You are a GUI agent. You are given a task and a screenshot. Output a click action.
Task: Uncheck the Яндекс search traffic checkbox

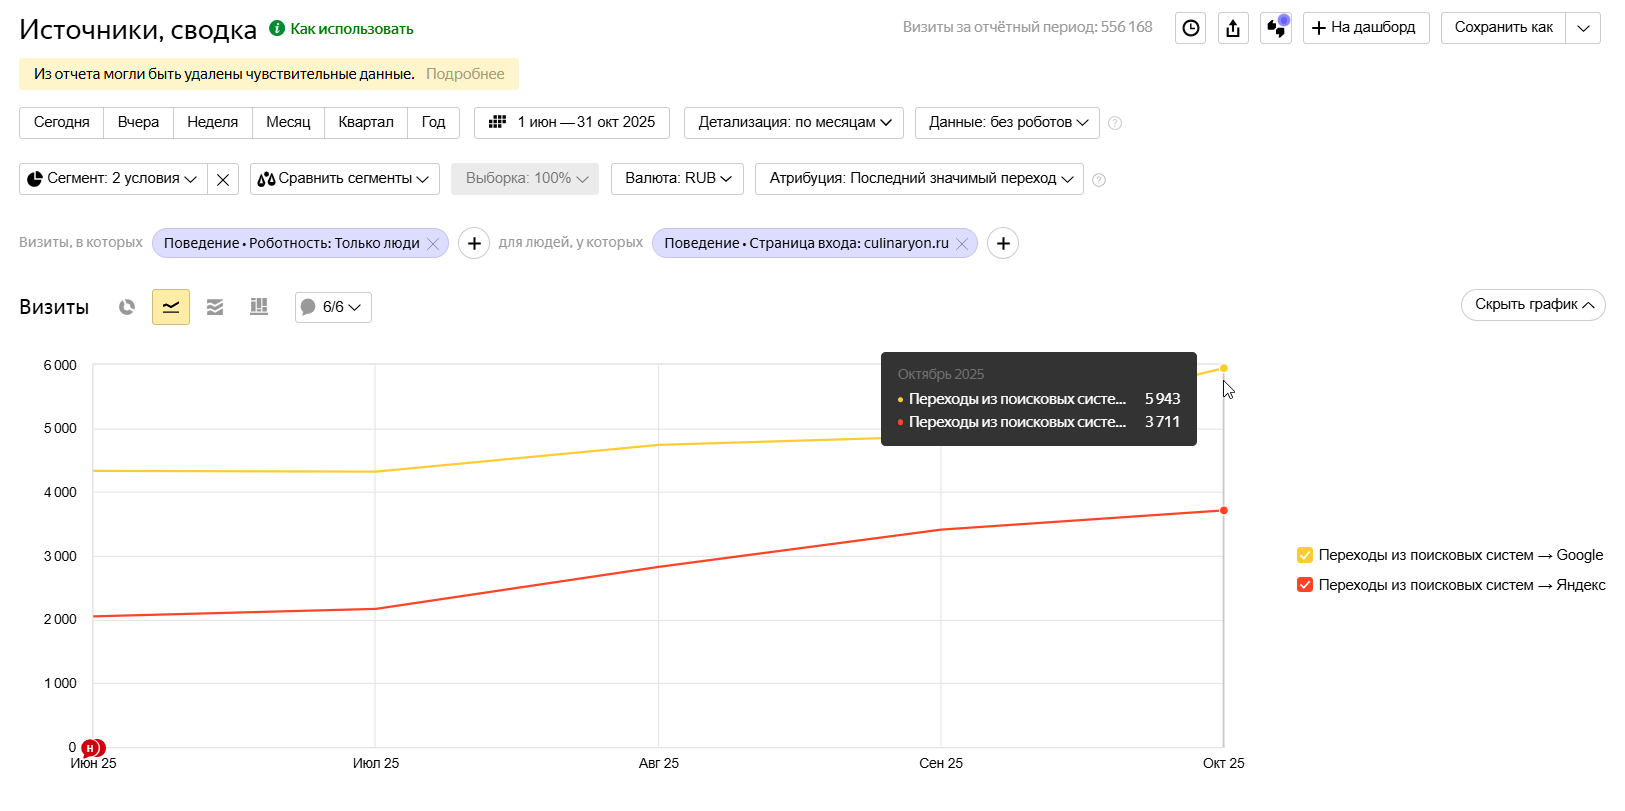pos(1305,585)
